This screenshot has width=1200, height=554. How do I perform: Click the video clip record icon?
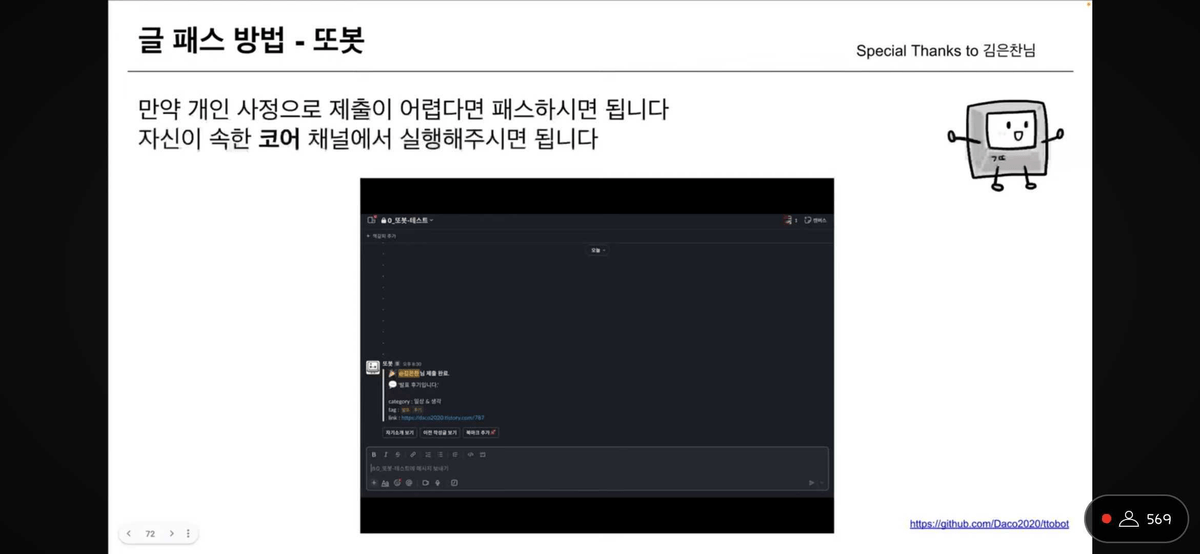click(425, 483)
